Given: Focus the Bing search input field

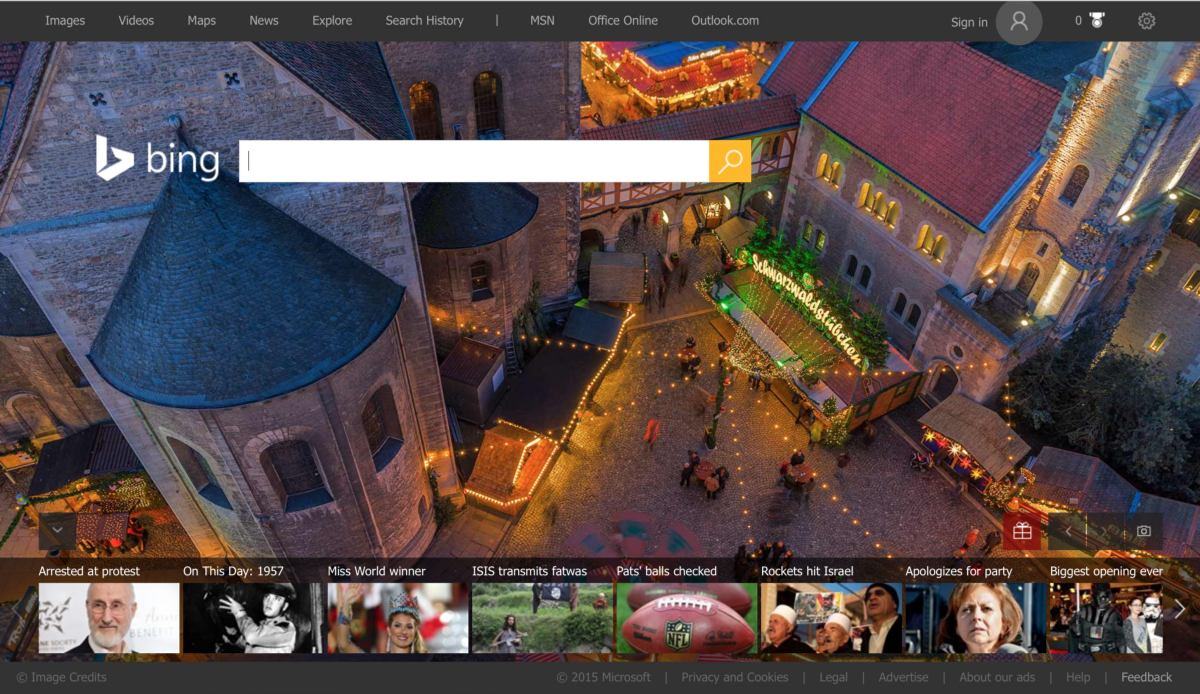Looking at the screenshot, I should point(474,161).
